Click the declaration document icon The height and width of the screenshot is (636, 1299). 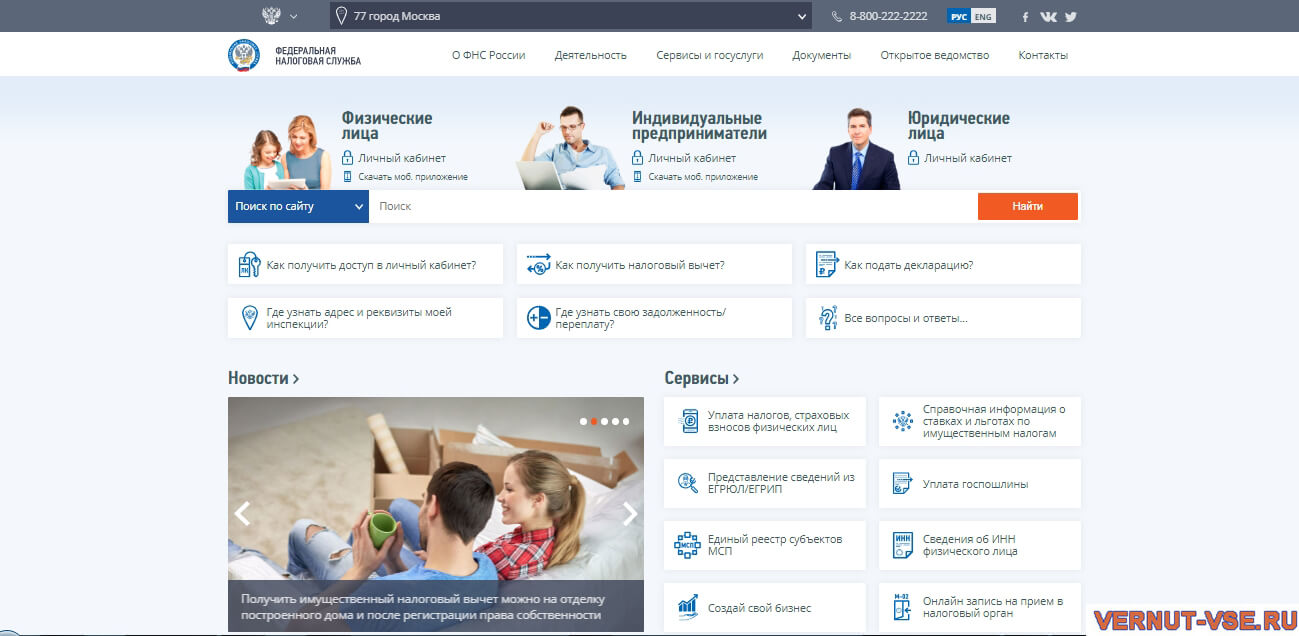pos(826,265)
